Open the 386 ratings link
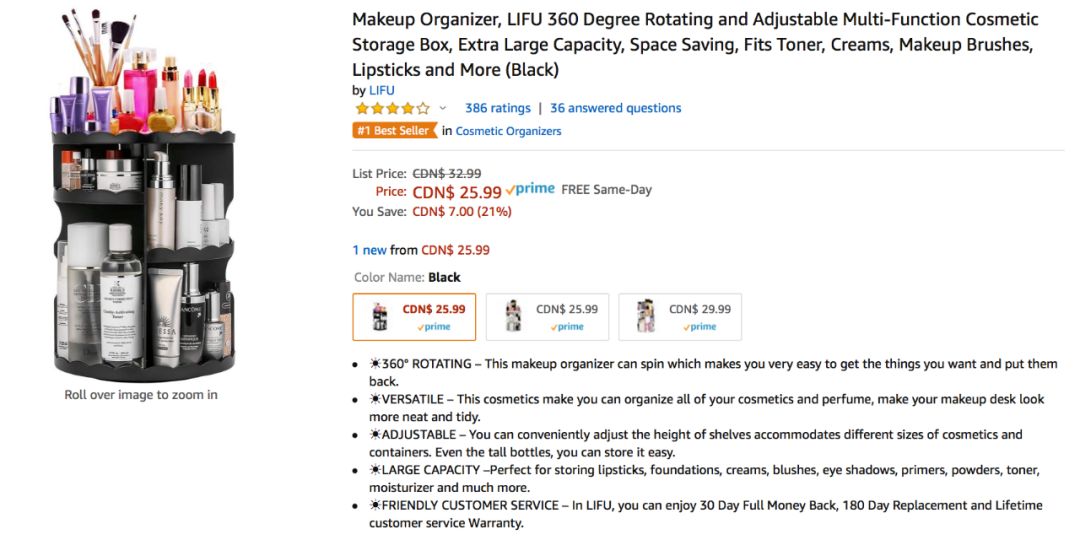The height and width of the screenshot is (540, 1080). click(498, 108)
